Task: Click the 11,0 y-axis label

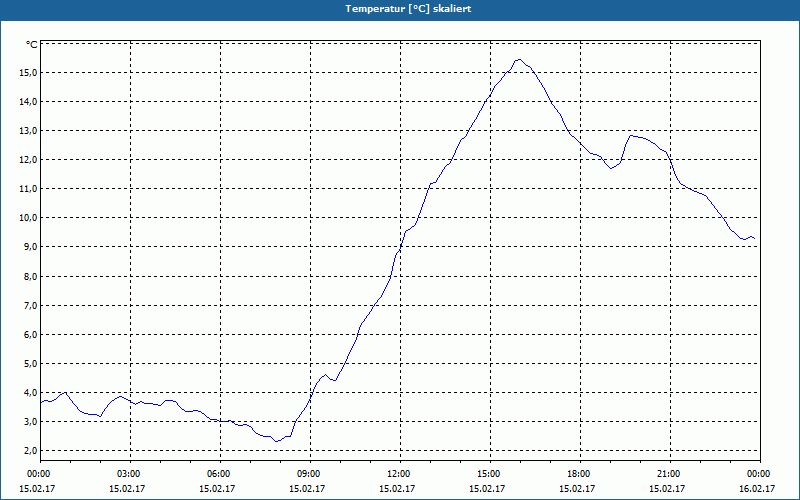Action: pyautogui.click(x=28, y=189)
